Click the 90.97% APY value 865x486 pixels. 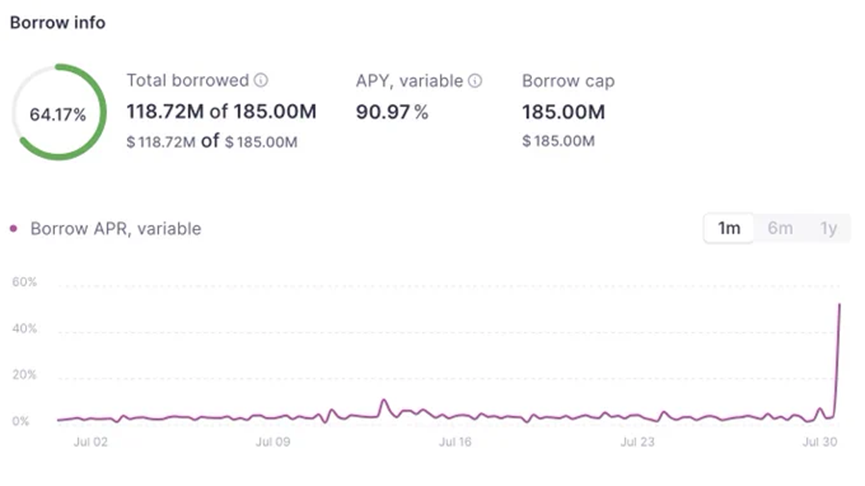(x=392, y=112)
